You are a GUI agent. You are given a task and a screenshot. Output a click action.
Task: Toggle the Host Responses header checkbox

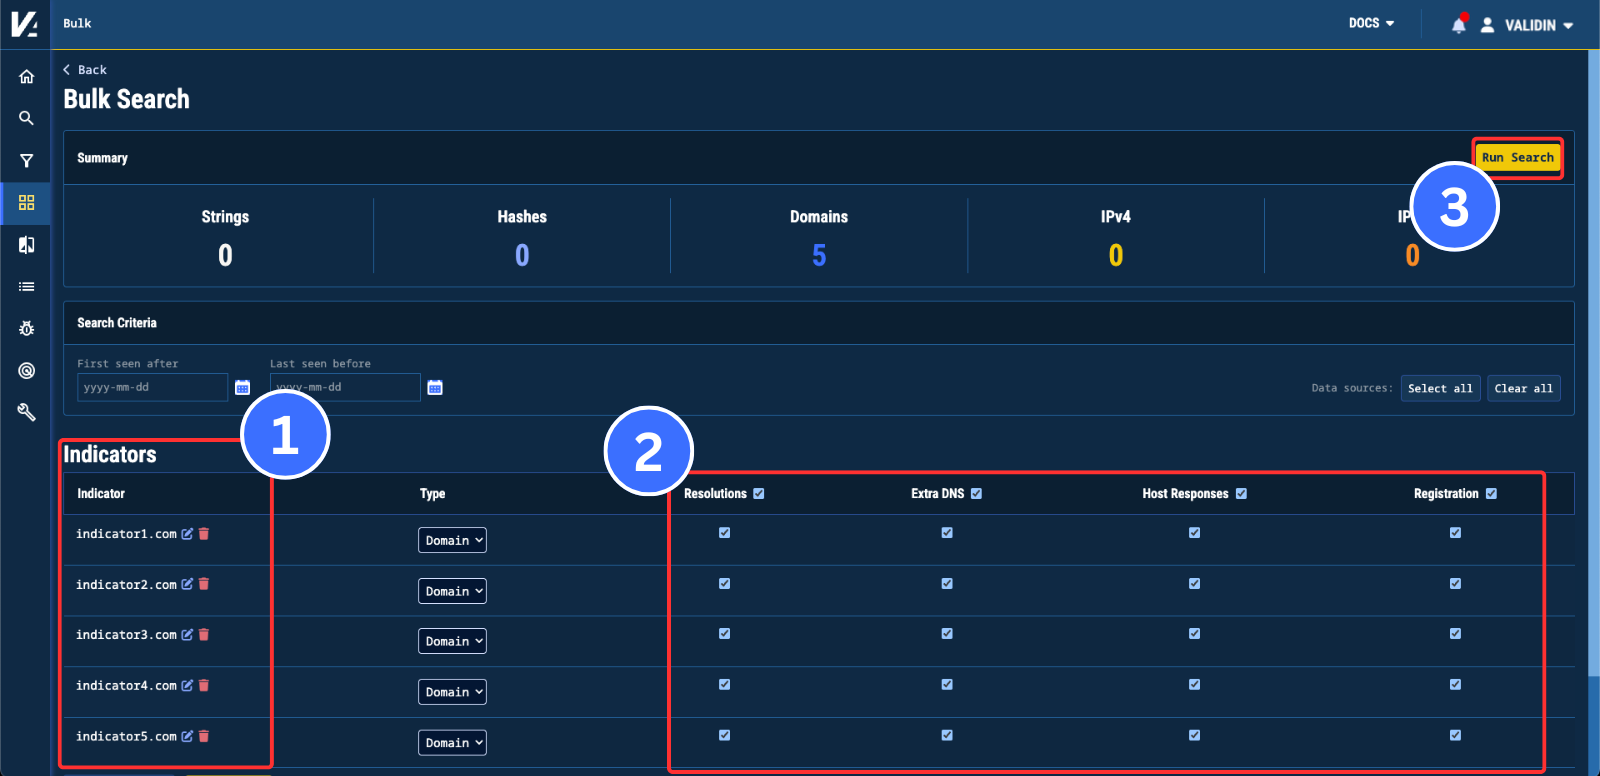[1241, 493]
